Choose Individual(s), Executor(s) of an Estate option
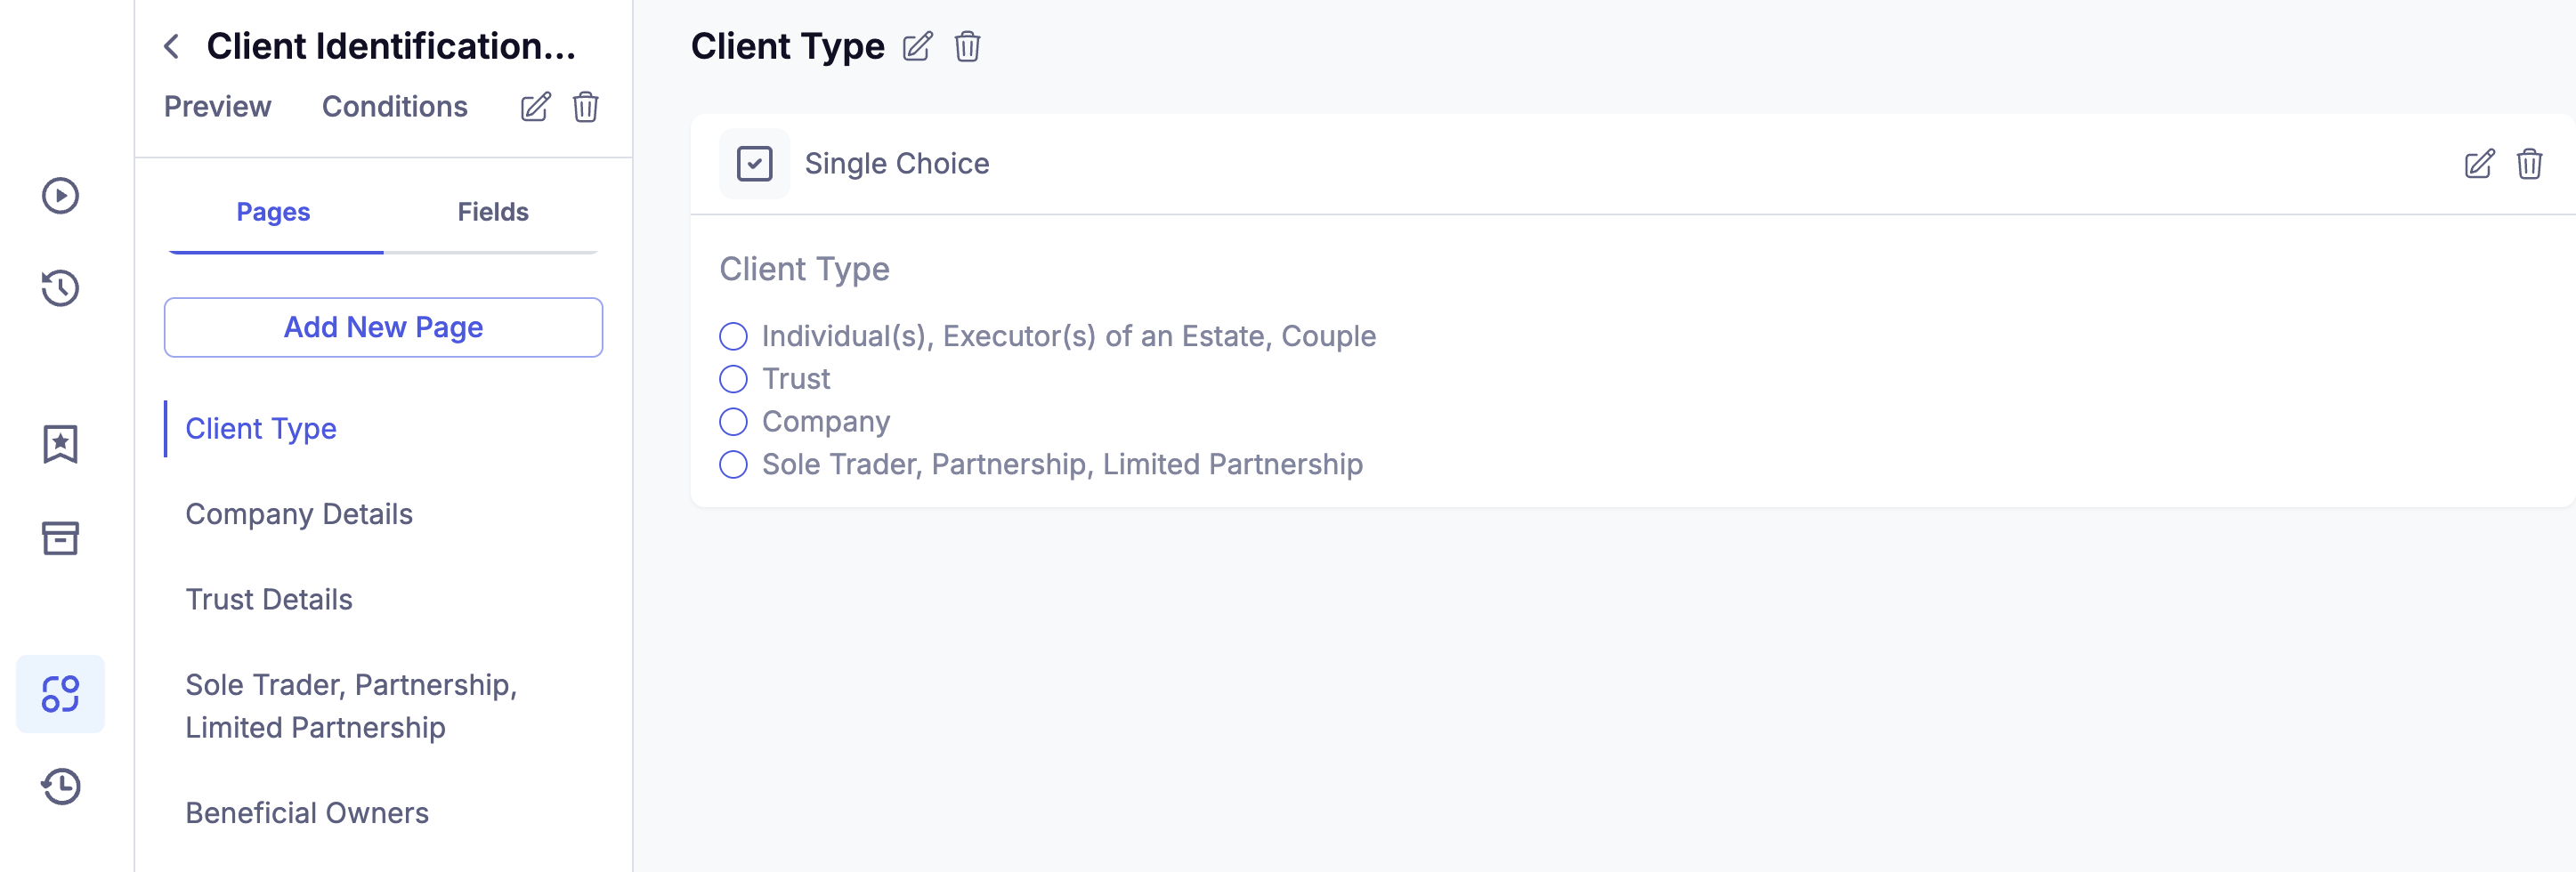This screenshot has height=872, width=2576. pyautogui.click(x=733, y=336)
